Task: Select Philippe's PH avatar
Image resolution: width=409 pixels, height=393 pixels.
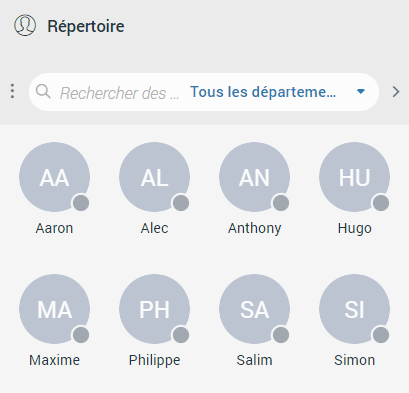Action: (154, 309)
